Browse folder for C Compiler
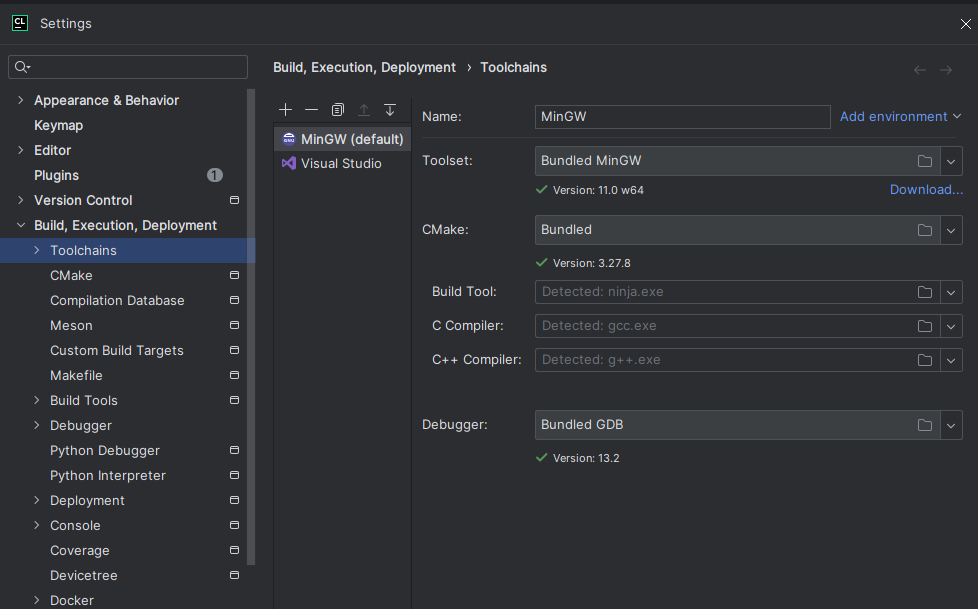The height and width of the screenshot is (609, 978). point(925,326)
